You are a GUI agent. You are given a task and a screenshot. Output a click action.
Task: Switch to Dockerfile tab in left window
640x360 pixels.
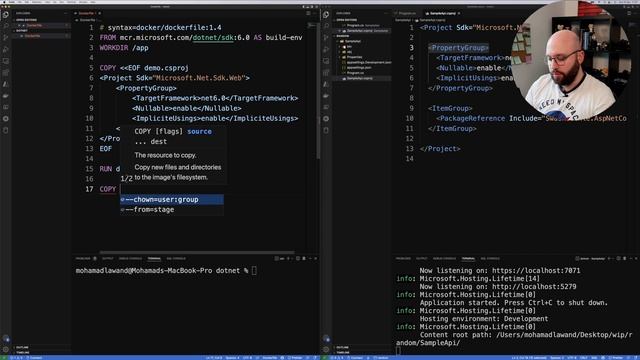point(86,13)
